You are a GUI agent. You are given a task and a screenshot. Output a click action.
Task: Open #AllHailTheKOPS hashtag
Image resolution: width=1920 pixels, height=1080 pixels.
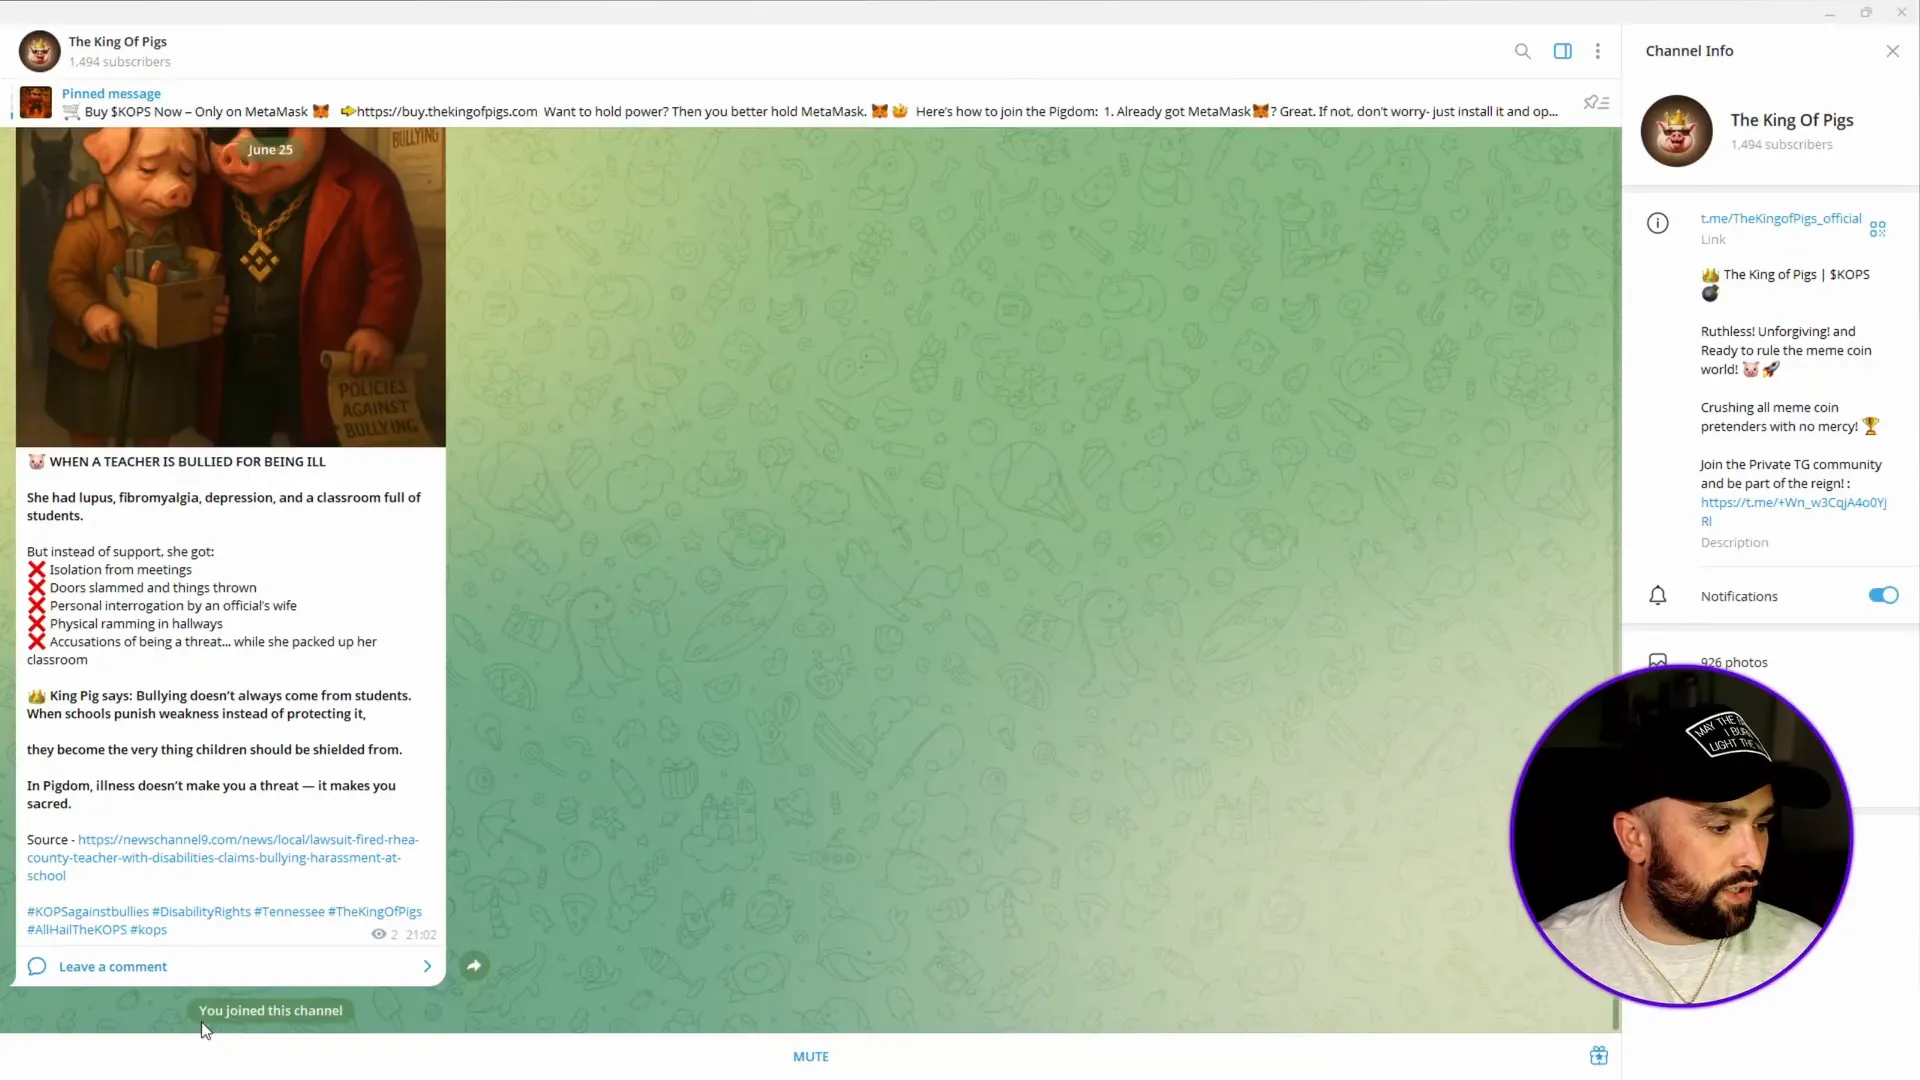pos(77,929)
